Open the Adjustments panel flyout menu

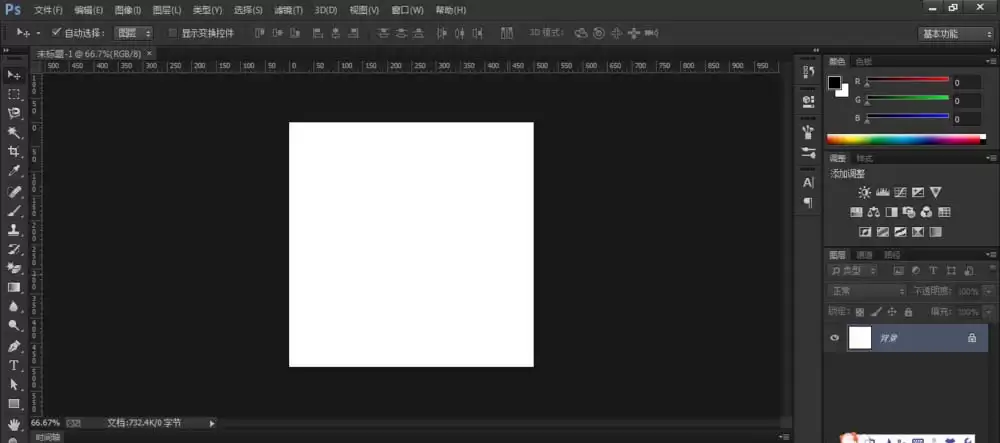pyautogui.click(x=990, y=158)
